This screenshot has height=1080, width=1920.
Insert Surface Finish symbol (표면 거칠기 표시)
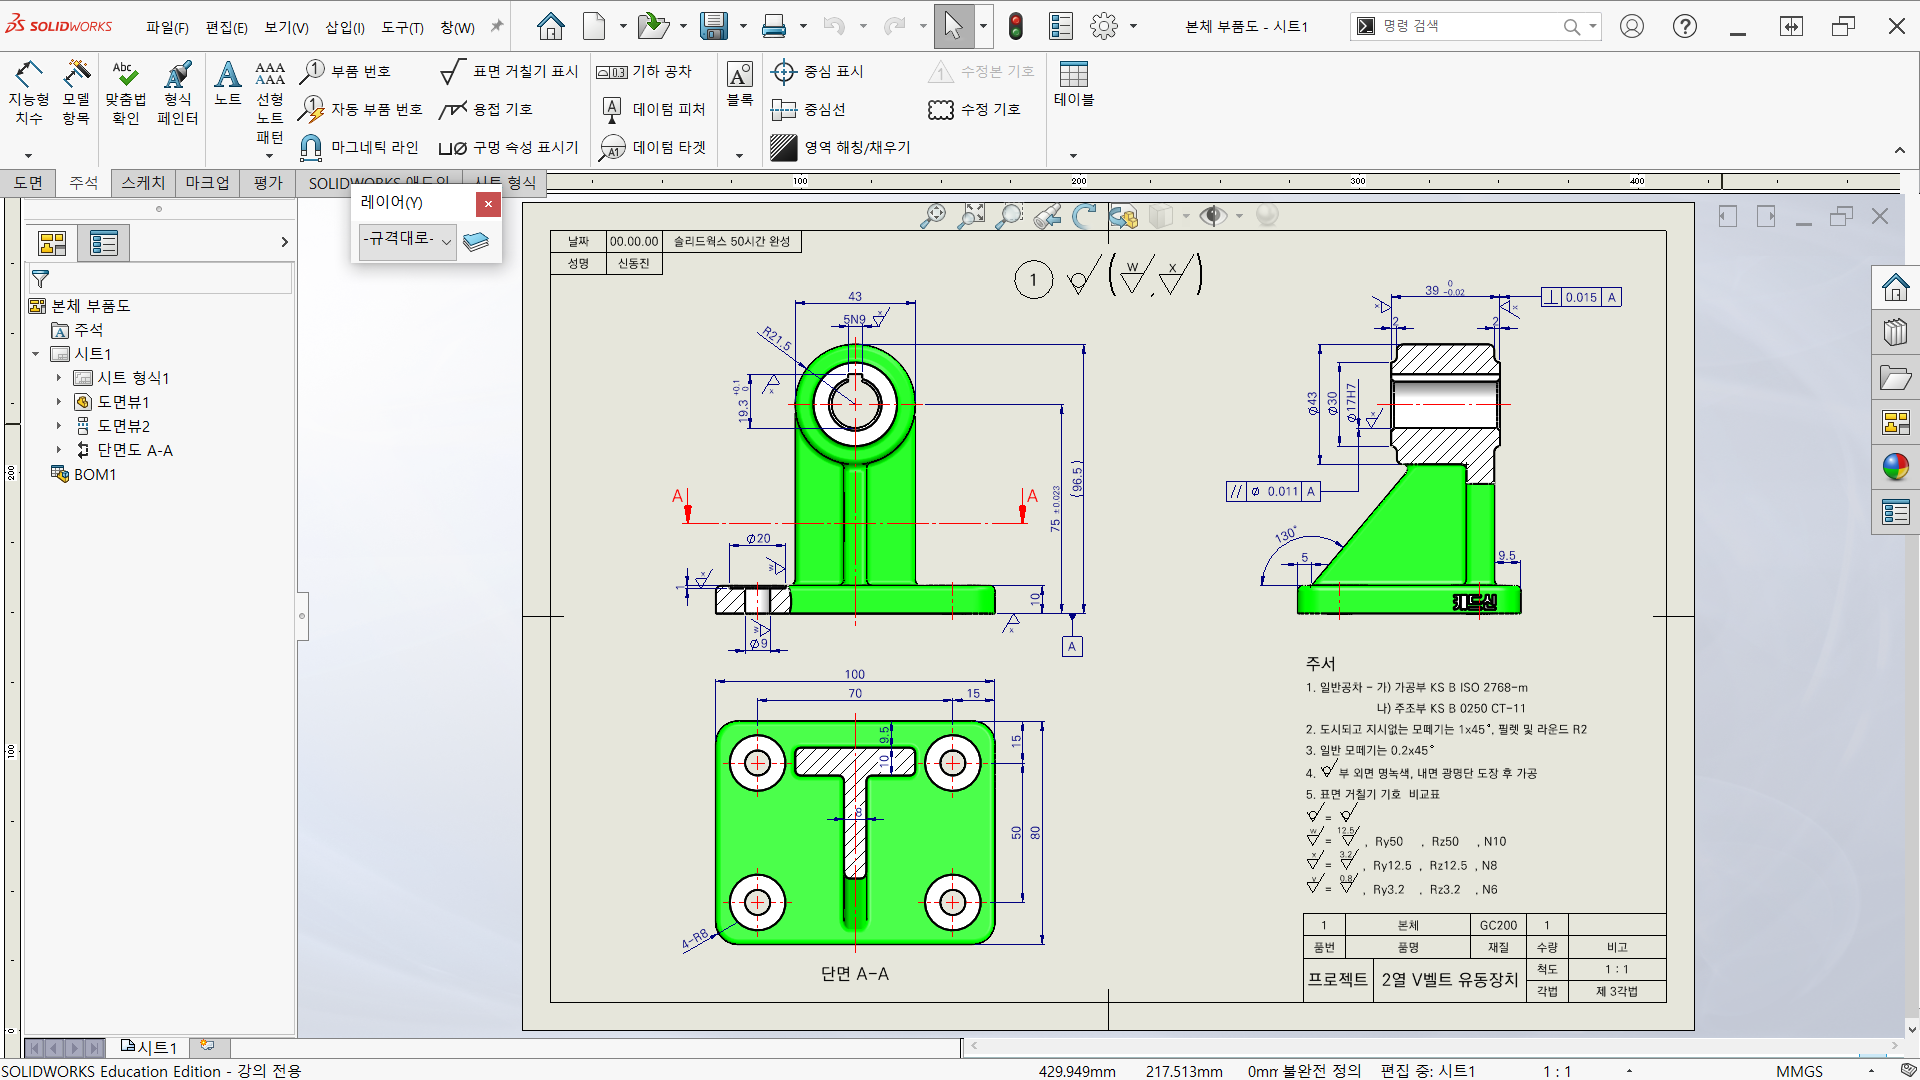(510, 71)
